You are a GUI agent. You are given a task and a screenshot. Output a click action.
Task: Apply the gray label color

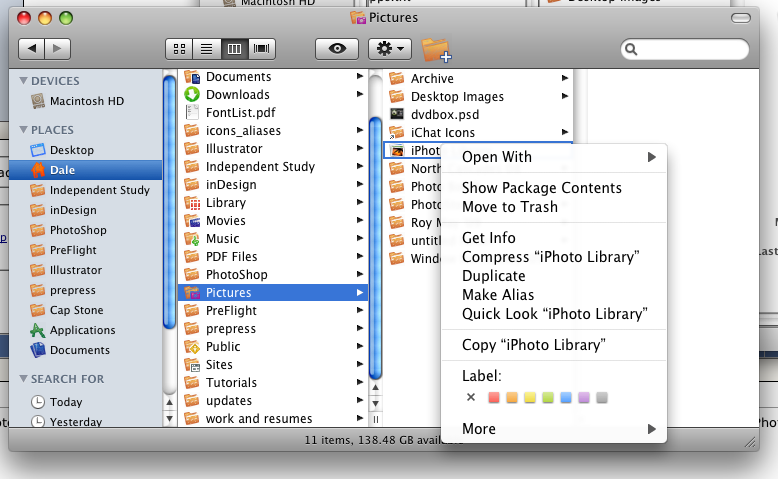pos(602,397)
